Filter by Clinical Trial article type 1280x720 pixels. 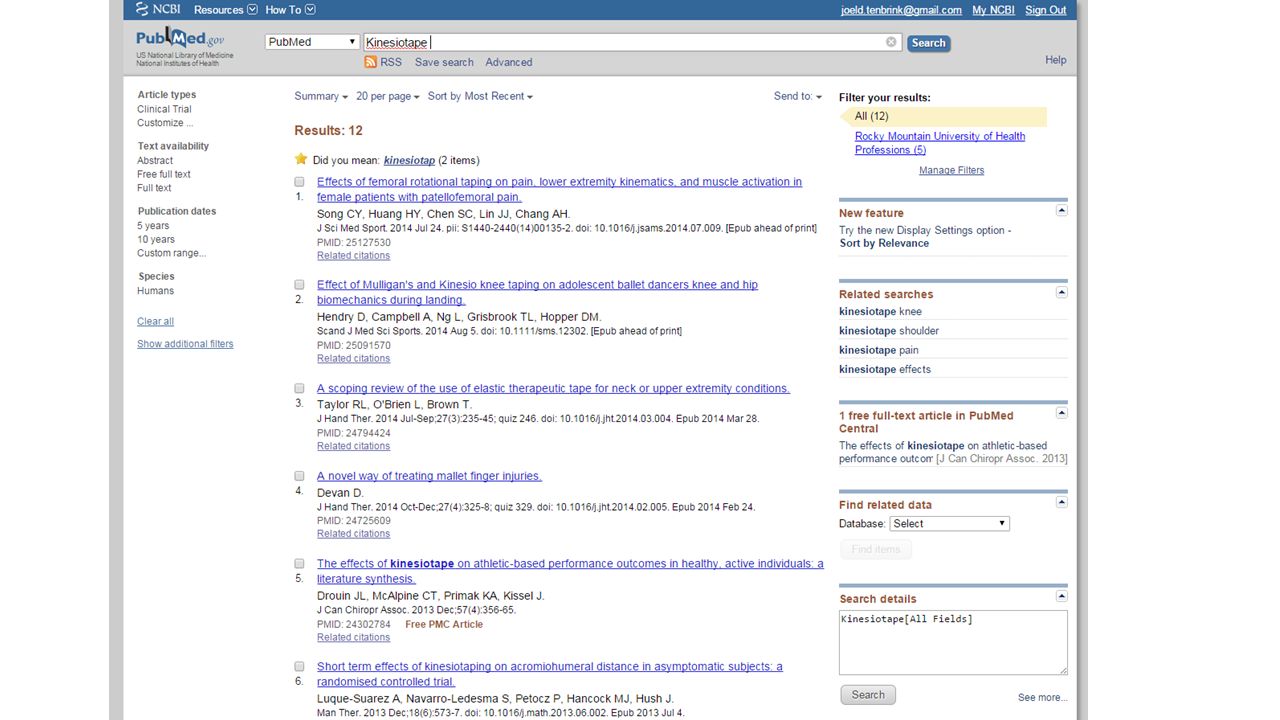pos(164,109)
